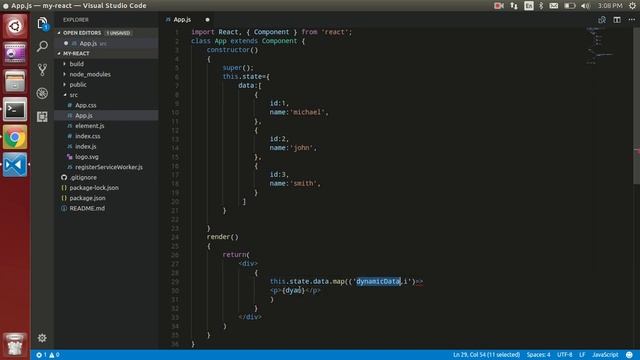Open Google Chrome from the dock
The width and height of the screenshot is (640, 360).
click(15, 138)
